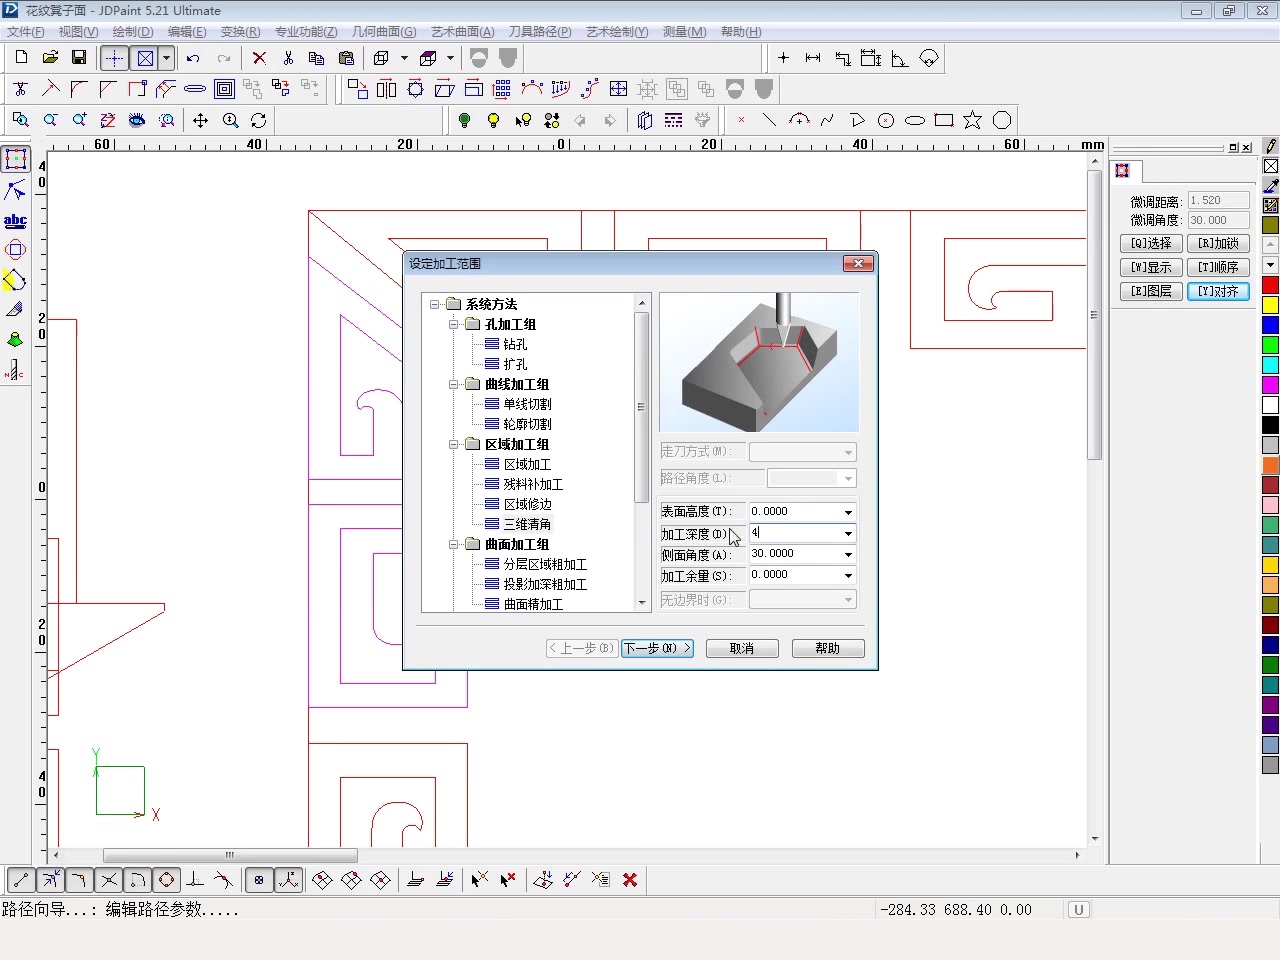Click the abc text tool
Viewport: 1280px width, 960px height.
[x=15, y=220]
